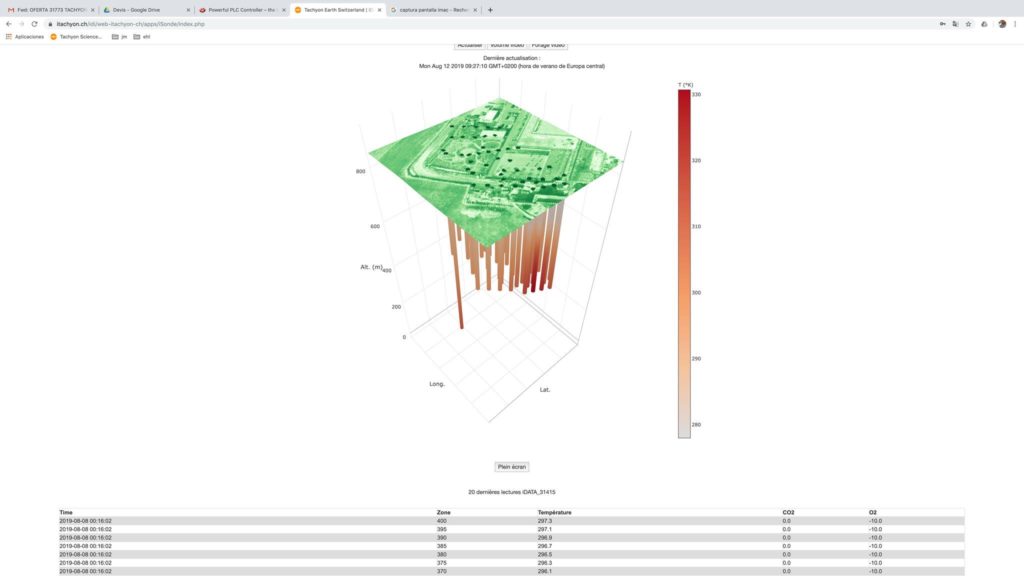This screenshot has width=1024, height=576.
Task: Close the 'Tachyon Earth Switzerland' tab
Action: coord(379,10)
